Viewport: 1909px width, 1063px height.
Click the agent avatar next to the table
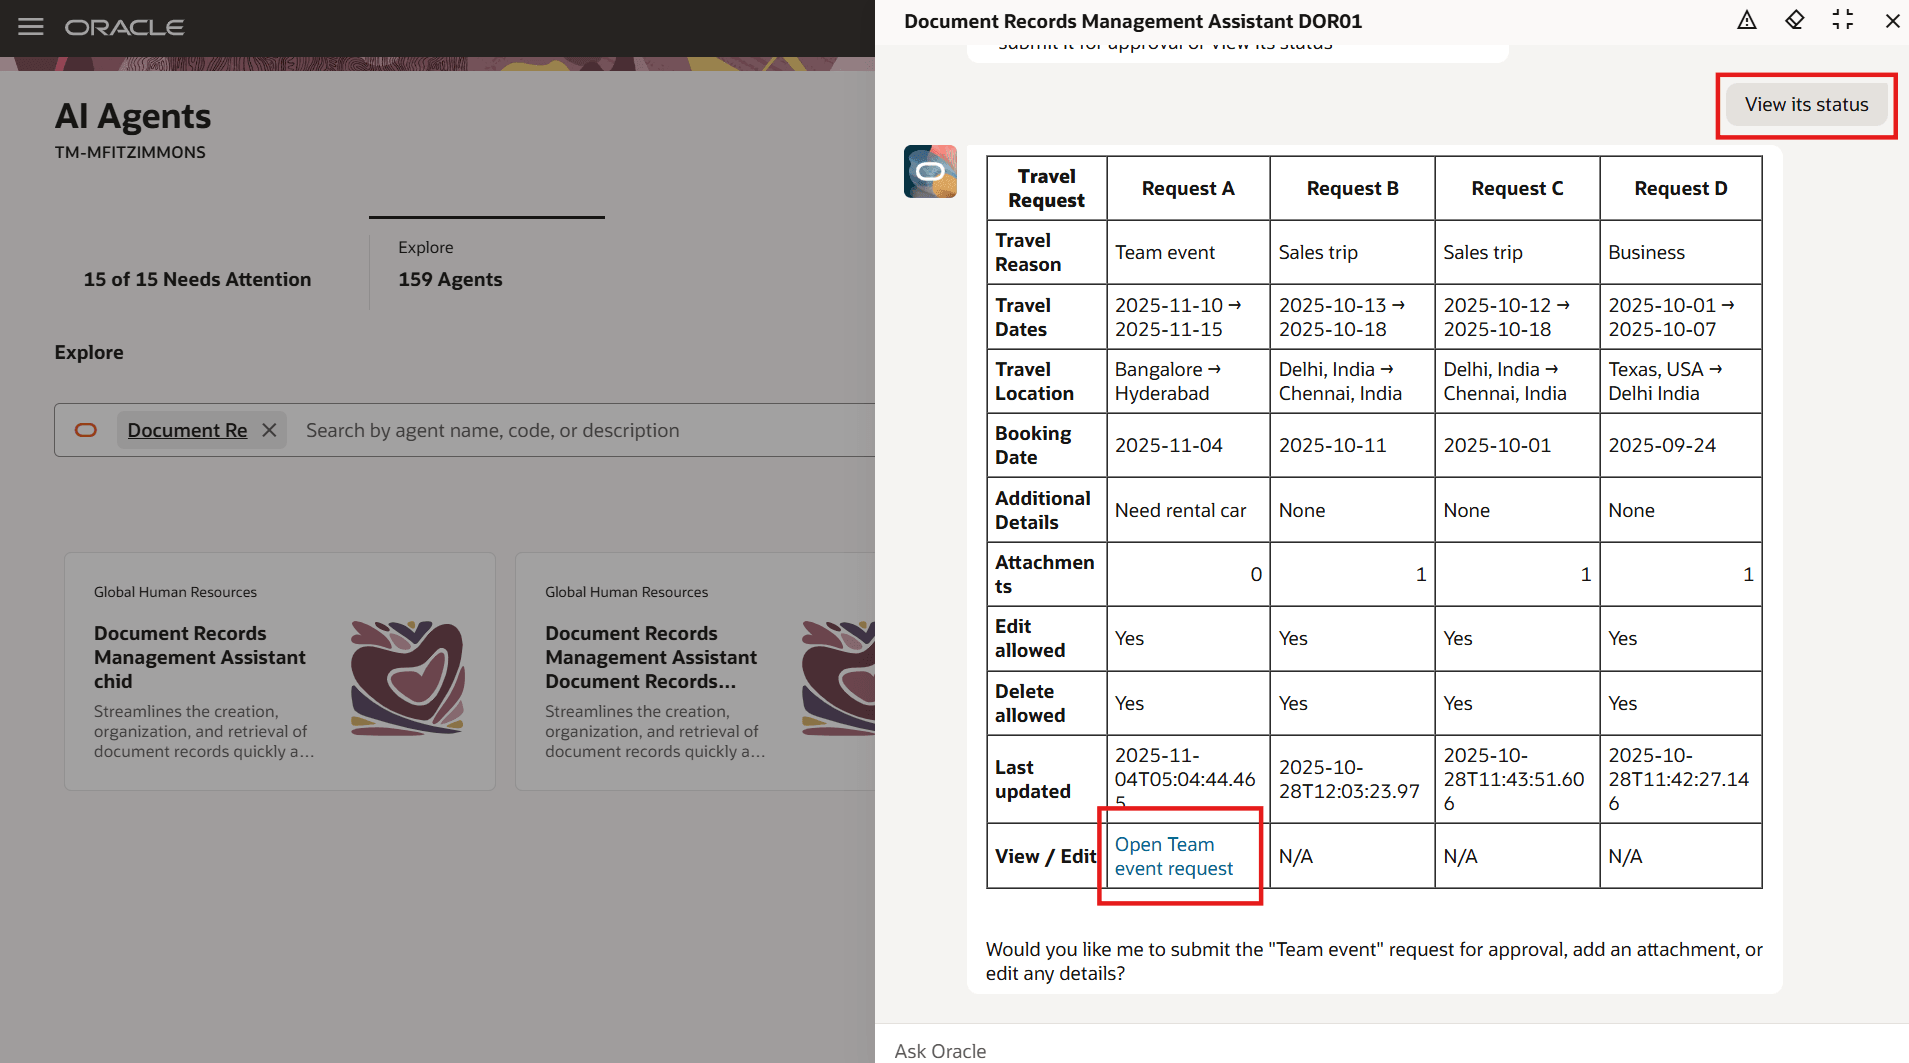930,170
